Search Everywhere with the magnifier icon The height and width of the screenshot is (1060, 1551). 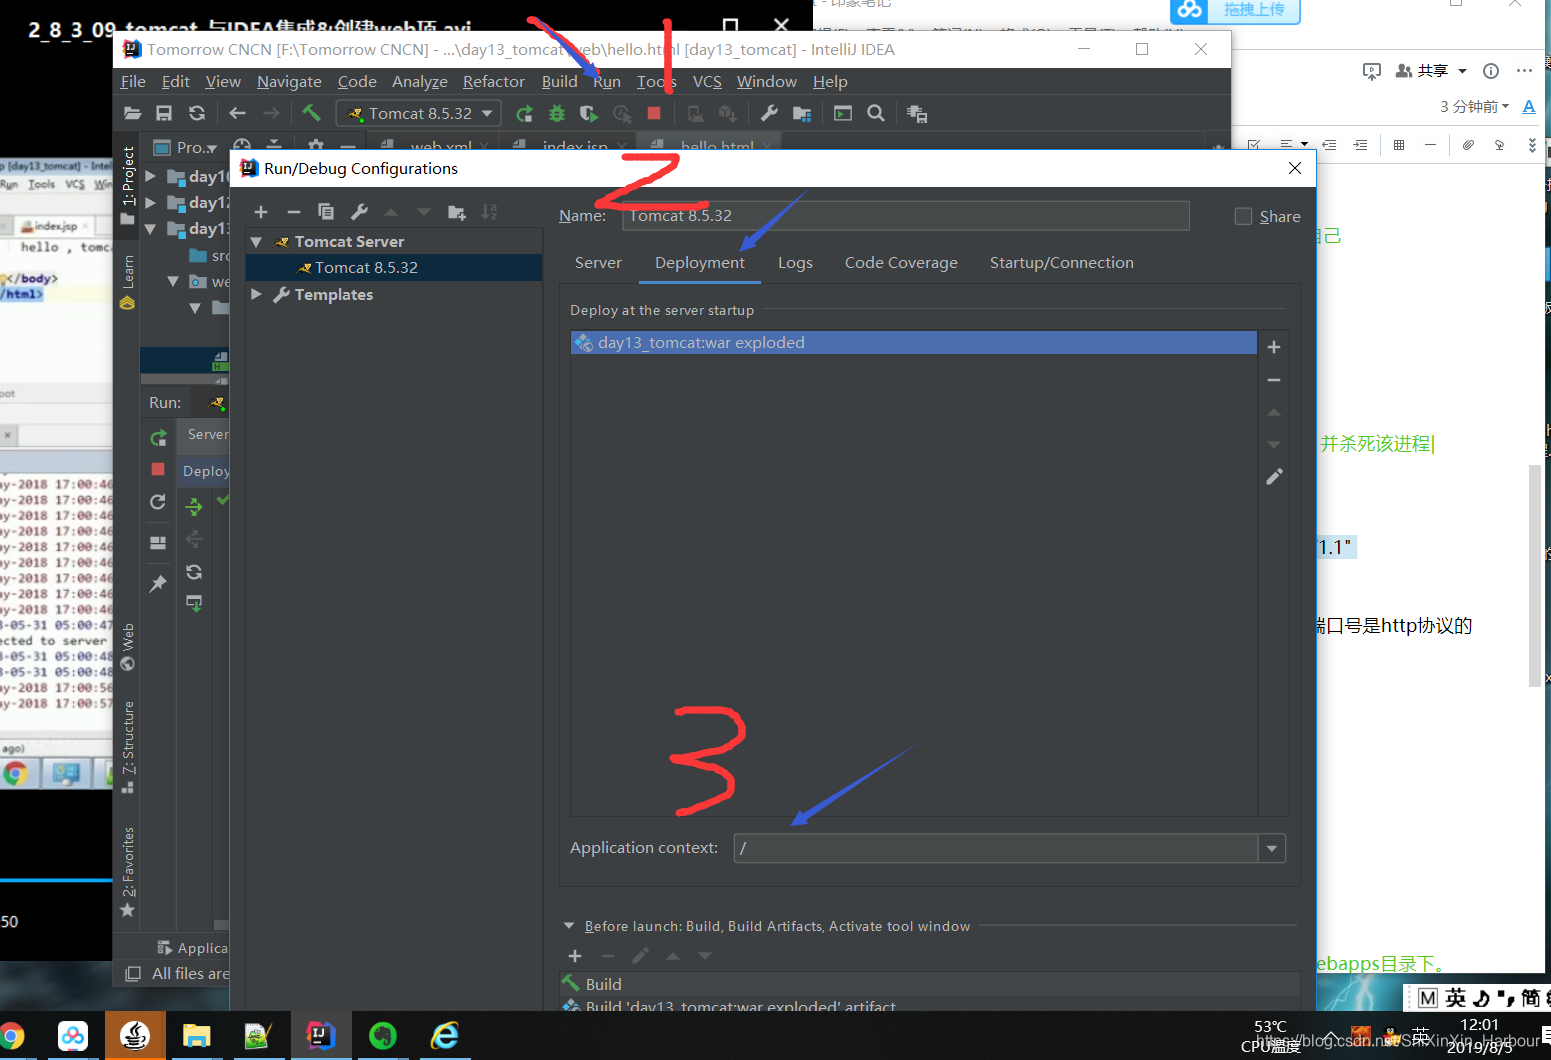(876, 113)
